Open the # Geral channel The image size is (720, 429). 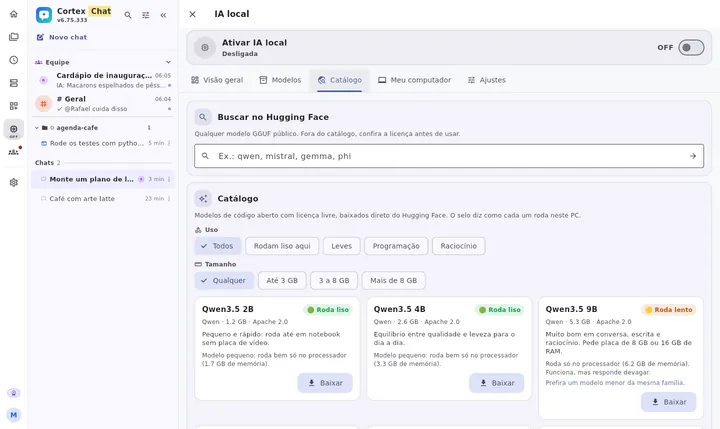tap(103, 103)
